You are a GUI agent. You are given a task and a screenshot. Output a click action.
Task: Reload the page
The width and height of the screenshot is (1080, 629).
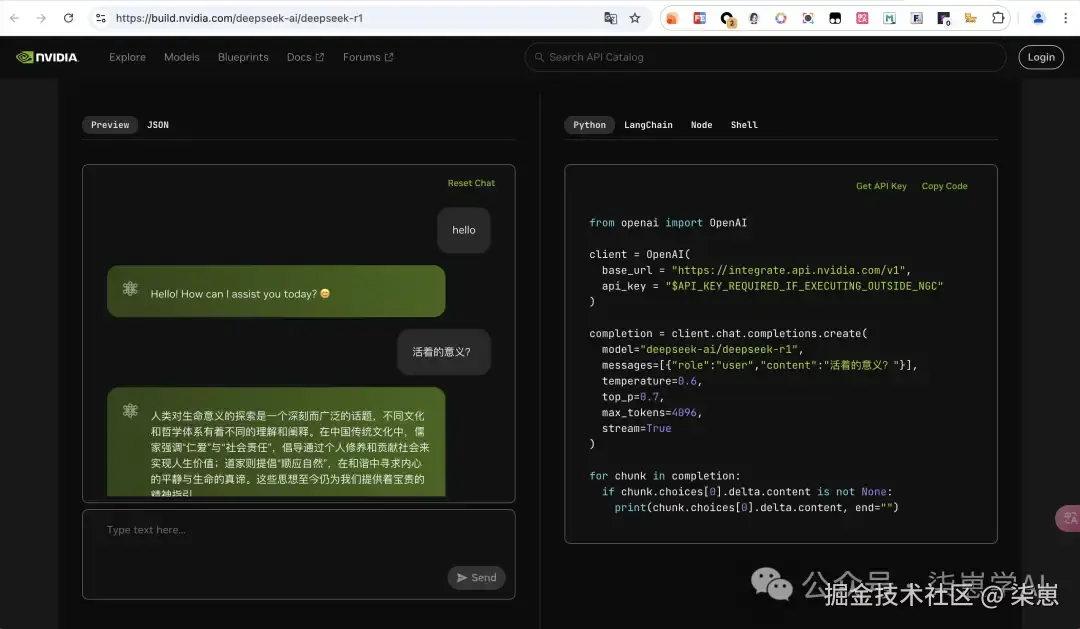point(68,18)
